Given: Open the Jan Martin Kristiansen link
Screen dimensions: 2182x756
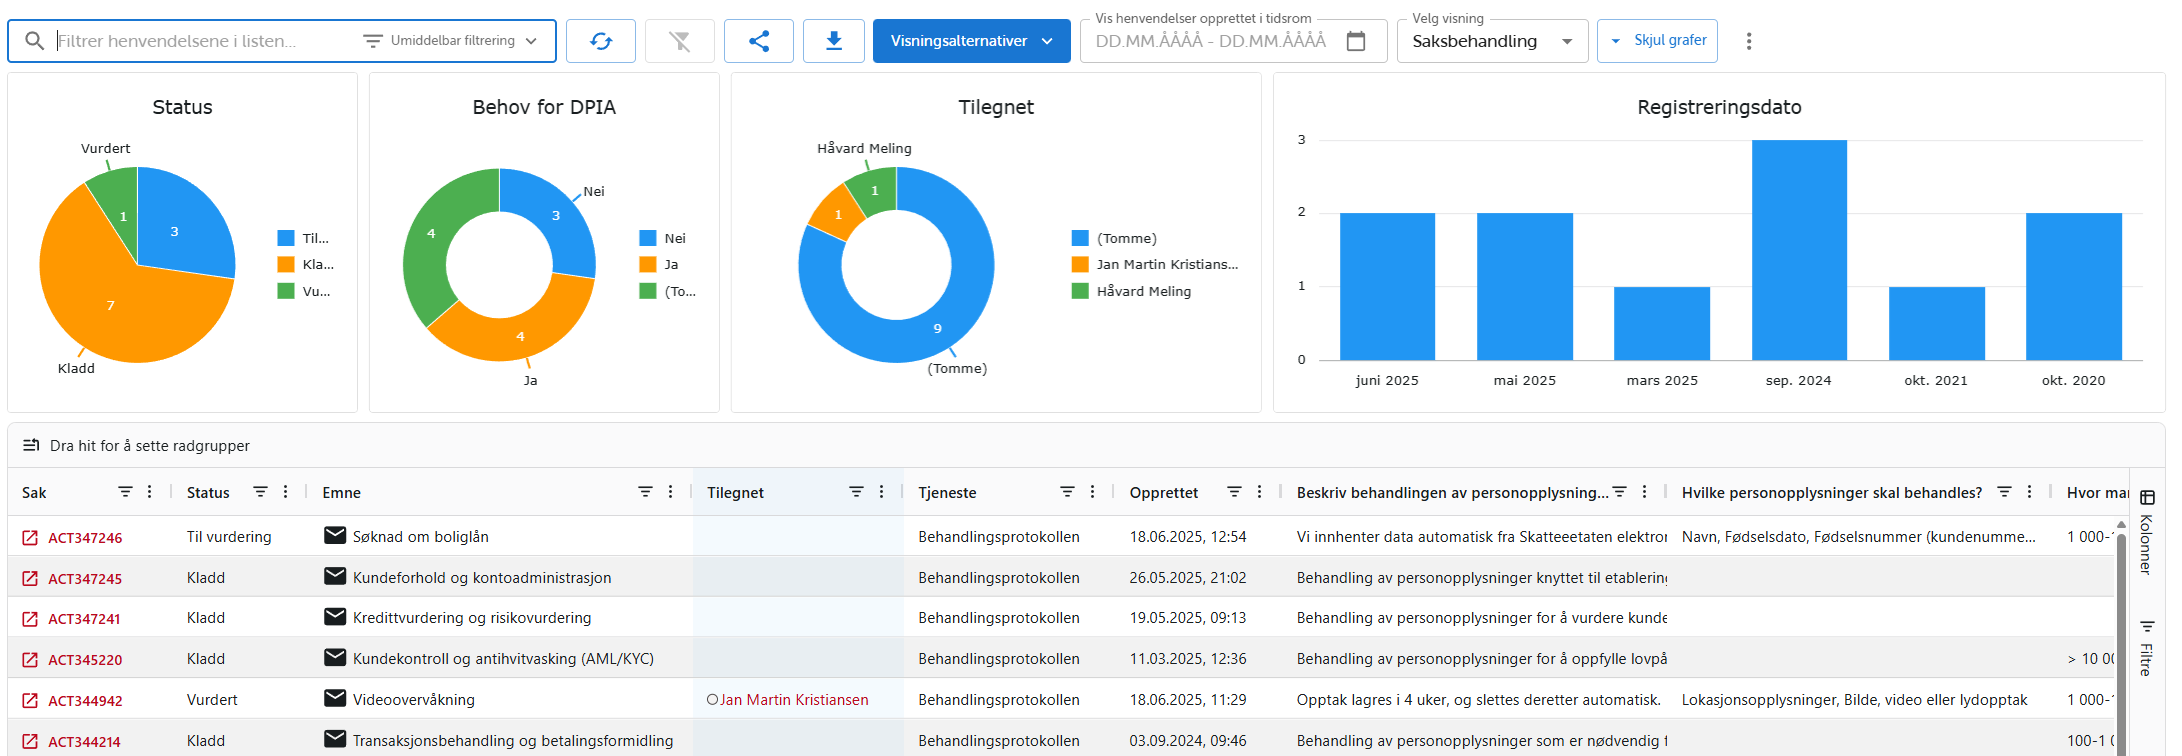Looking at the screenshot, I should [793, 700].
